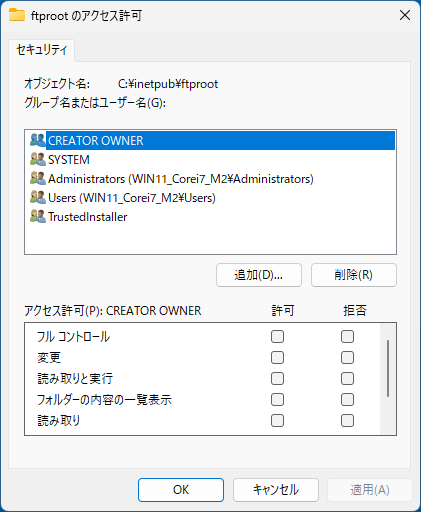Click the Users group icon
Viewport: 421px width, 512px height.
(38, 197)
